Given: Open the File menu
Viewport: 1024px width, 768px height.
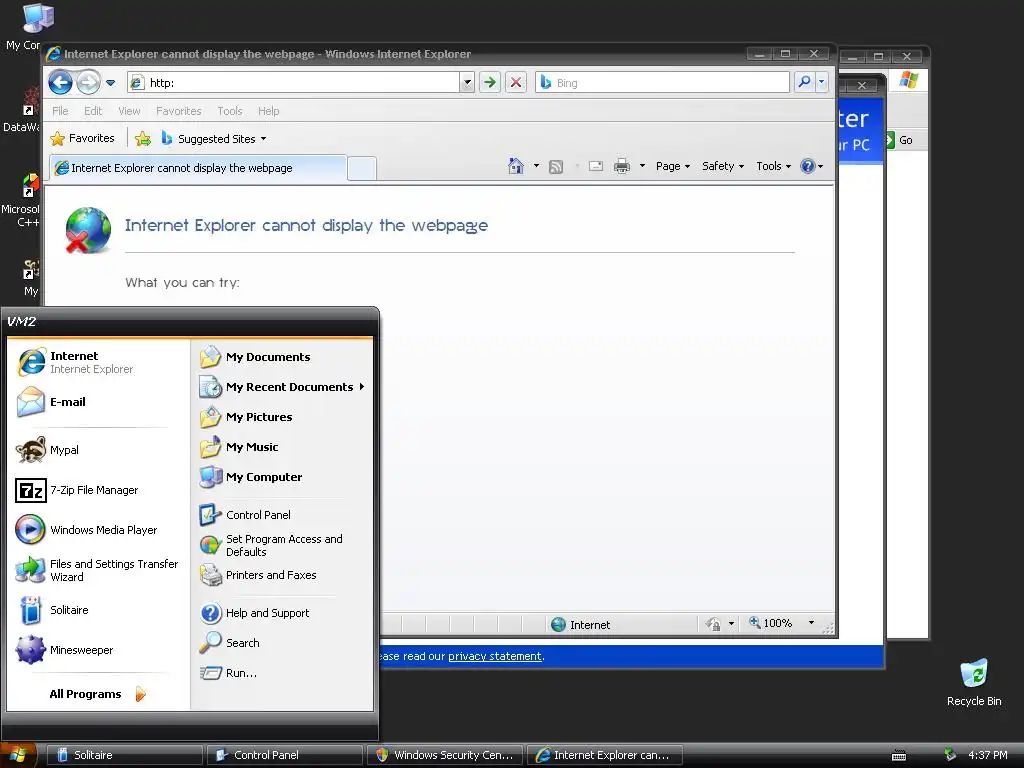Looking at the screenshot, I should click(x=60, y=111).
